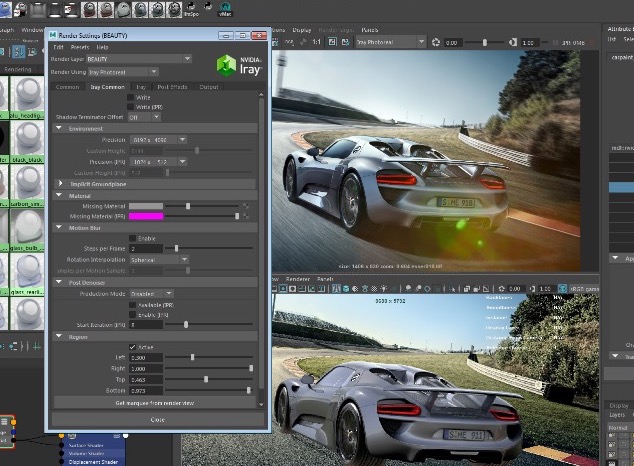This screenshot has height=466, width=634.
Task: Toggle the Region Active checkbox
Action: tap(133, 347)
